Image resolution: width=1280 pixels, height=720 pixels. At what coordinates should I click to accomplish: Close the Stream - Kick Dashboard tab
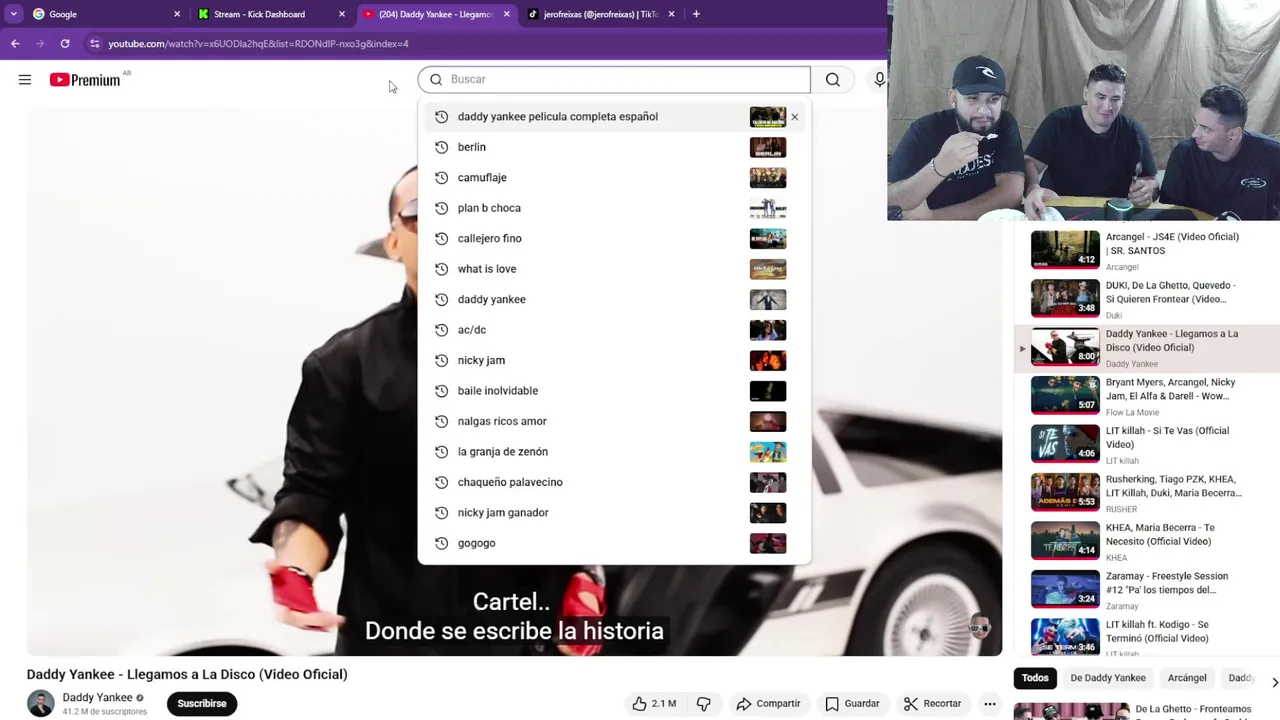tap(342, 14)
